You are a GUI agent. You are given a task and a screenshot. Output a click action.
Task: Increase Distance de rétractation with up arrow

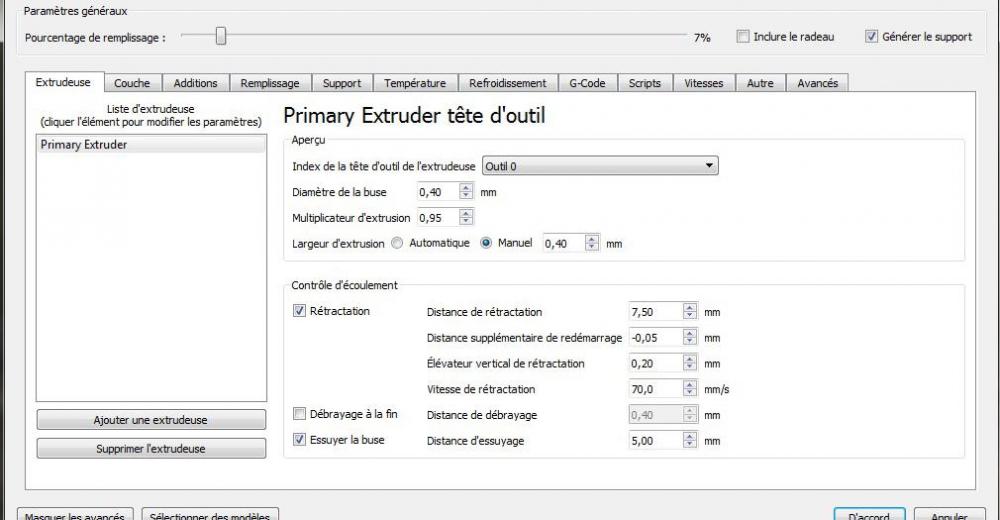(x=689, y=308)
